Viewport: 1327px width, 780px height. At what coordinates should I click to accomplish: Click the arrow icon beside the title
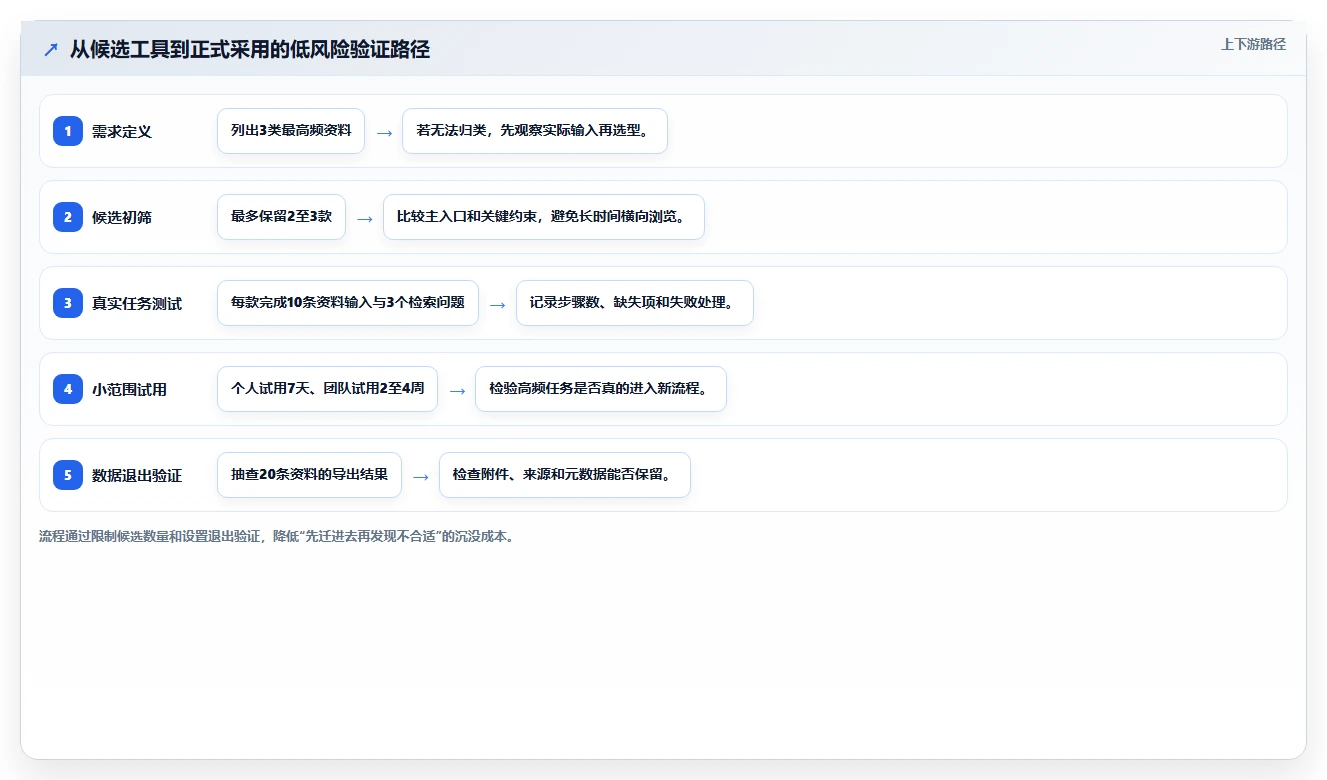(x=51, y=49)
